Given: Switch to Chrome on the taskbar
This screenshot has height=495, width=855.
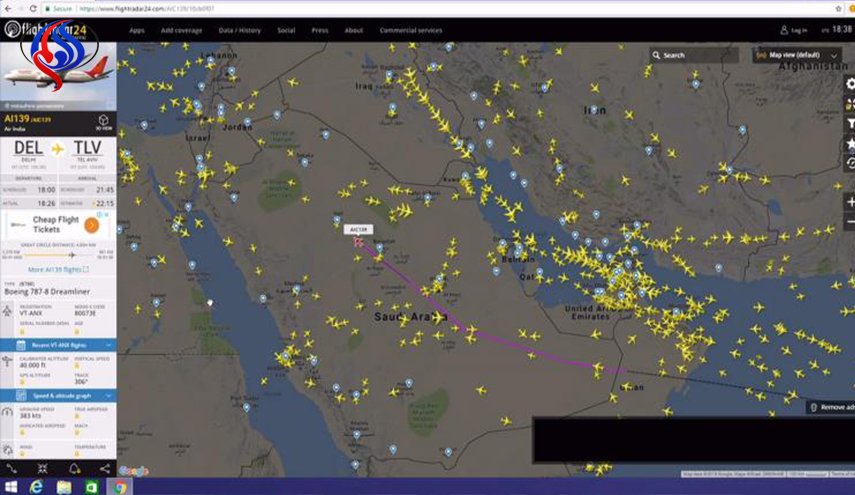Looking at the screenshot, I should point(119,487).
